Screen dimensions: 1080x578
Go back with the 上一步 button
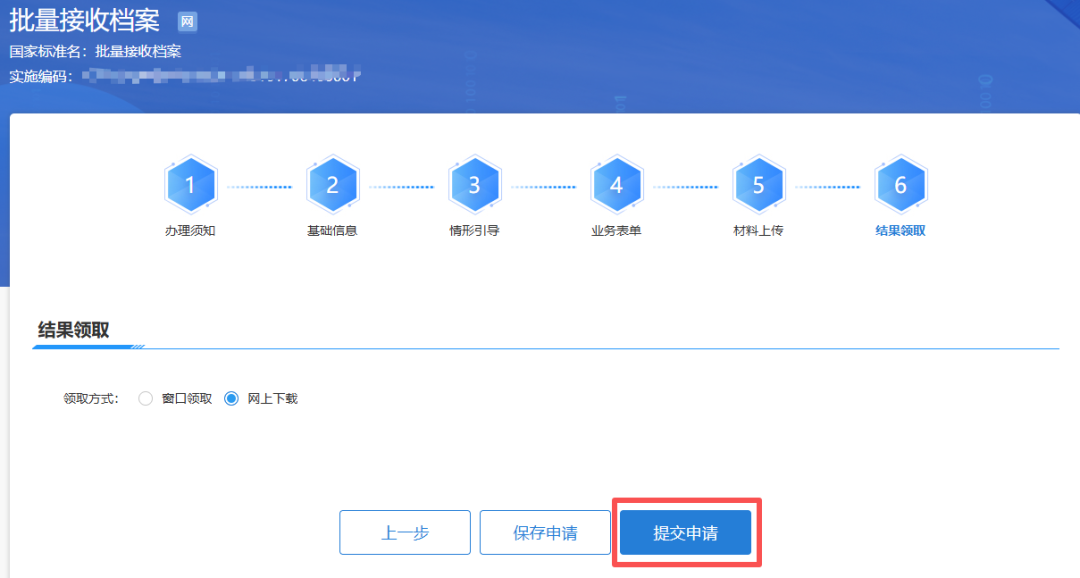(405, 532)
